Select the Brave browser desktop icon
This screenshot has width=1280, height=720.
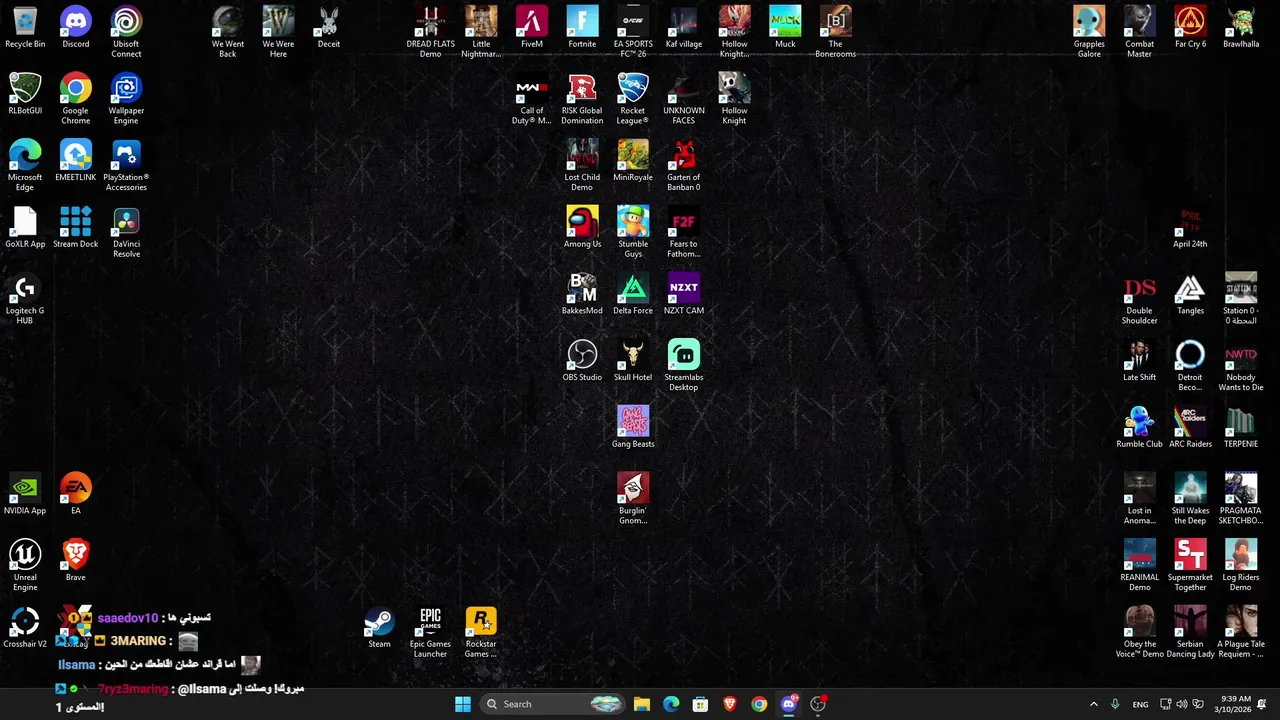click(x=76, y=561)
